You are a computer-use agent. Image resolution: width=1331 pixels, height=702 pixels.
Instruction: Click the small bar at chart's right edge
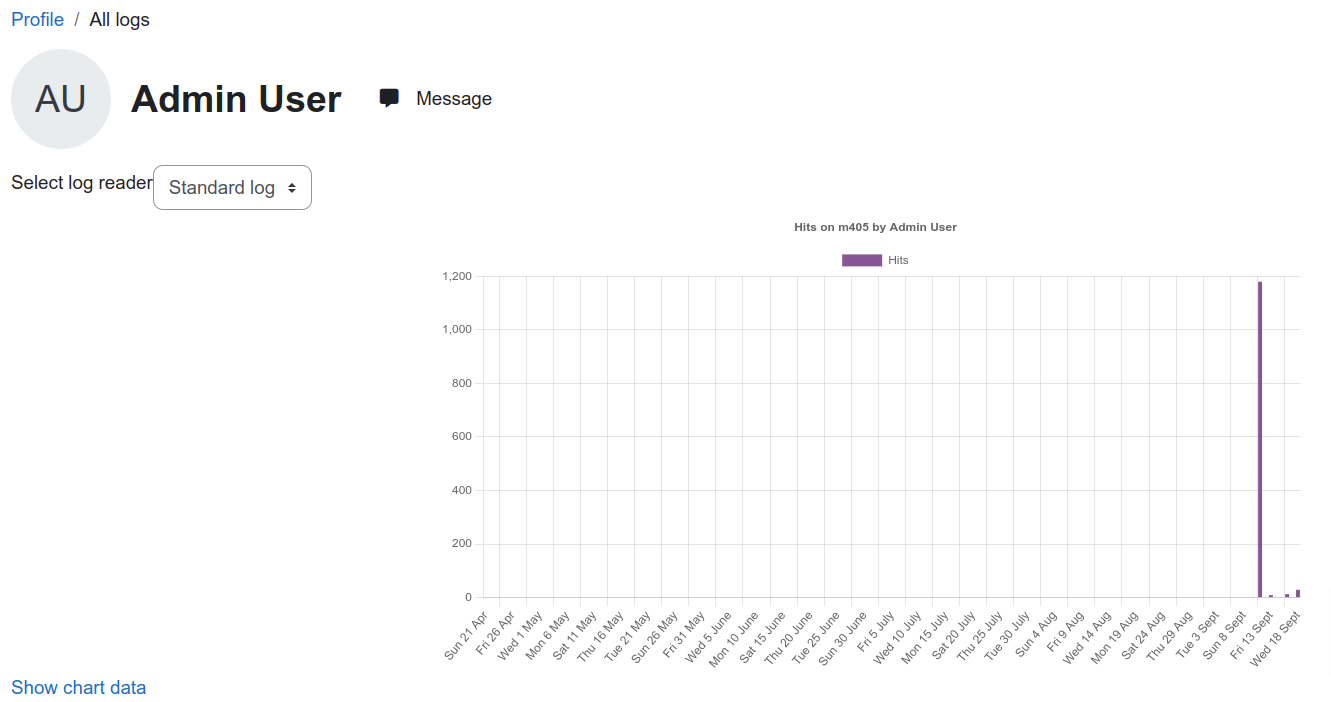pos(1298,593)
